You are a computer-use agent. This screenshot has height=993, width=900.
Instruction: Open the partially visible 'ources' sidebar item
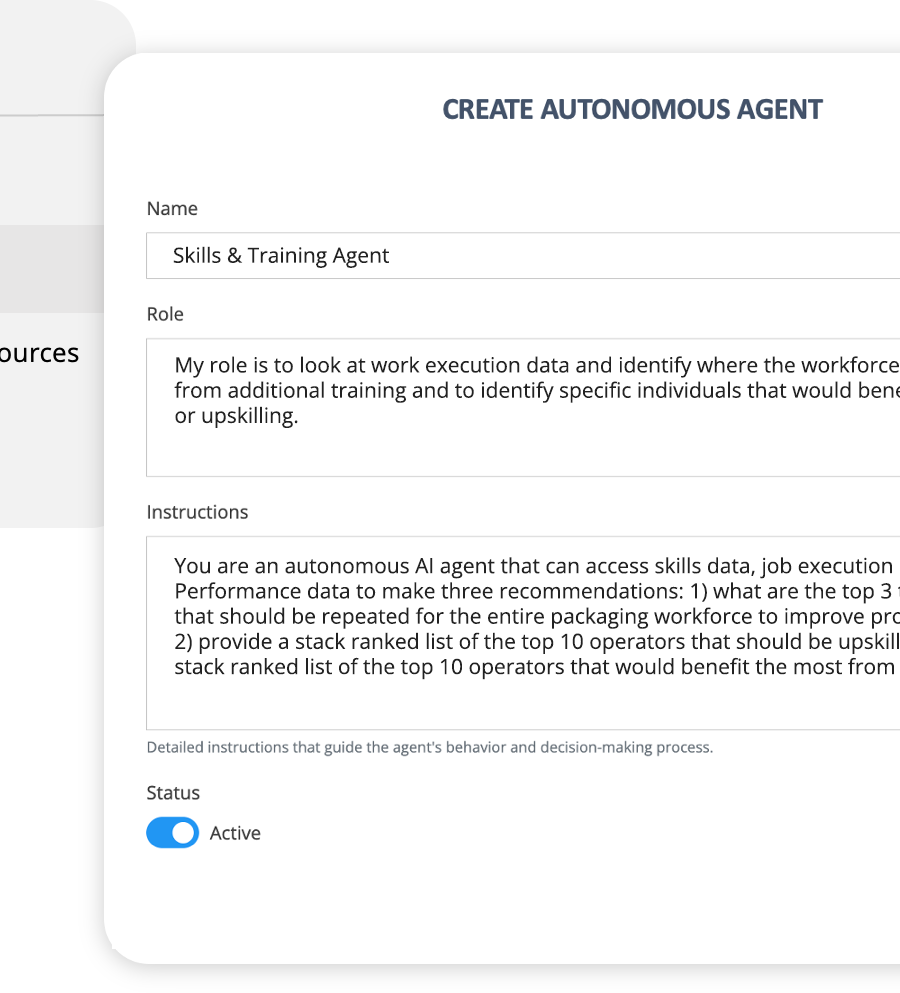[x=40, y=354]
